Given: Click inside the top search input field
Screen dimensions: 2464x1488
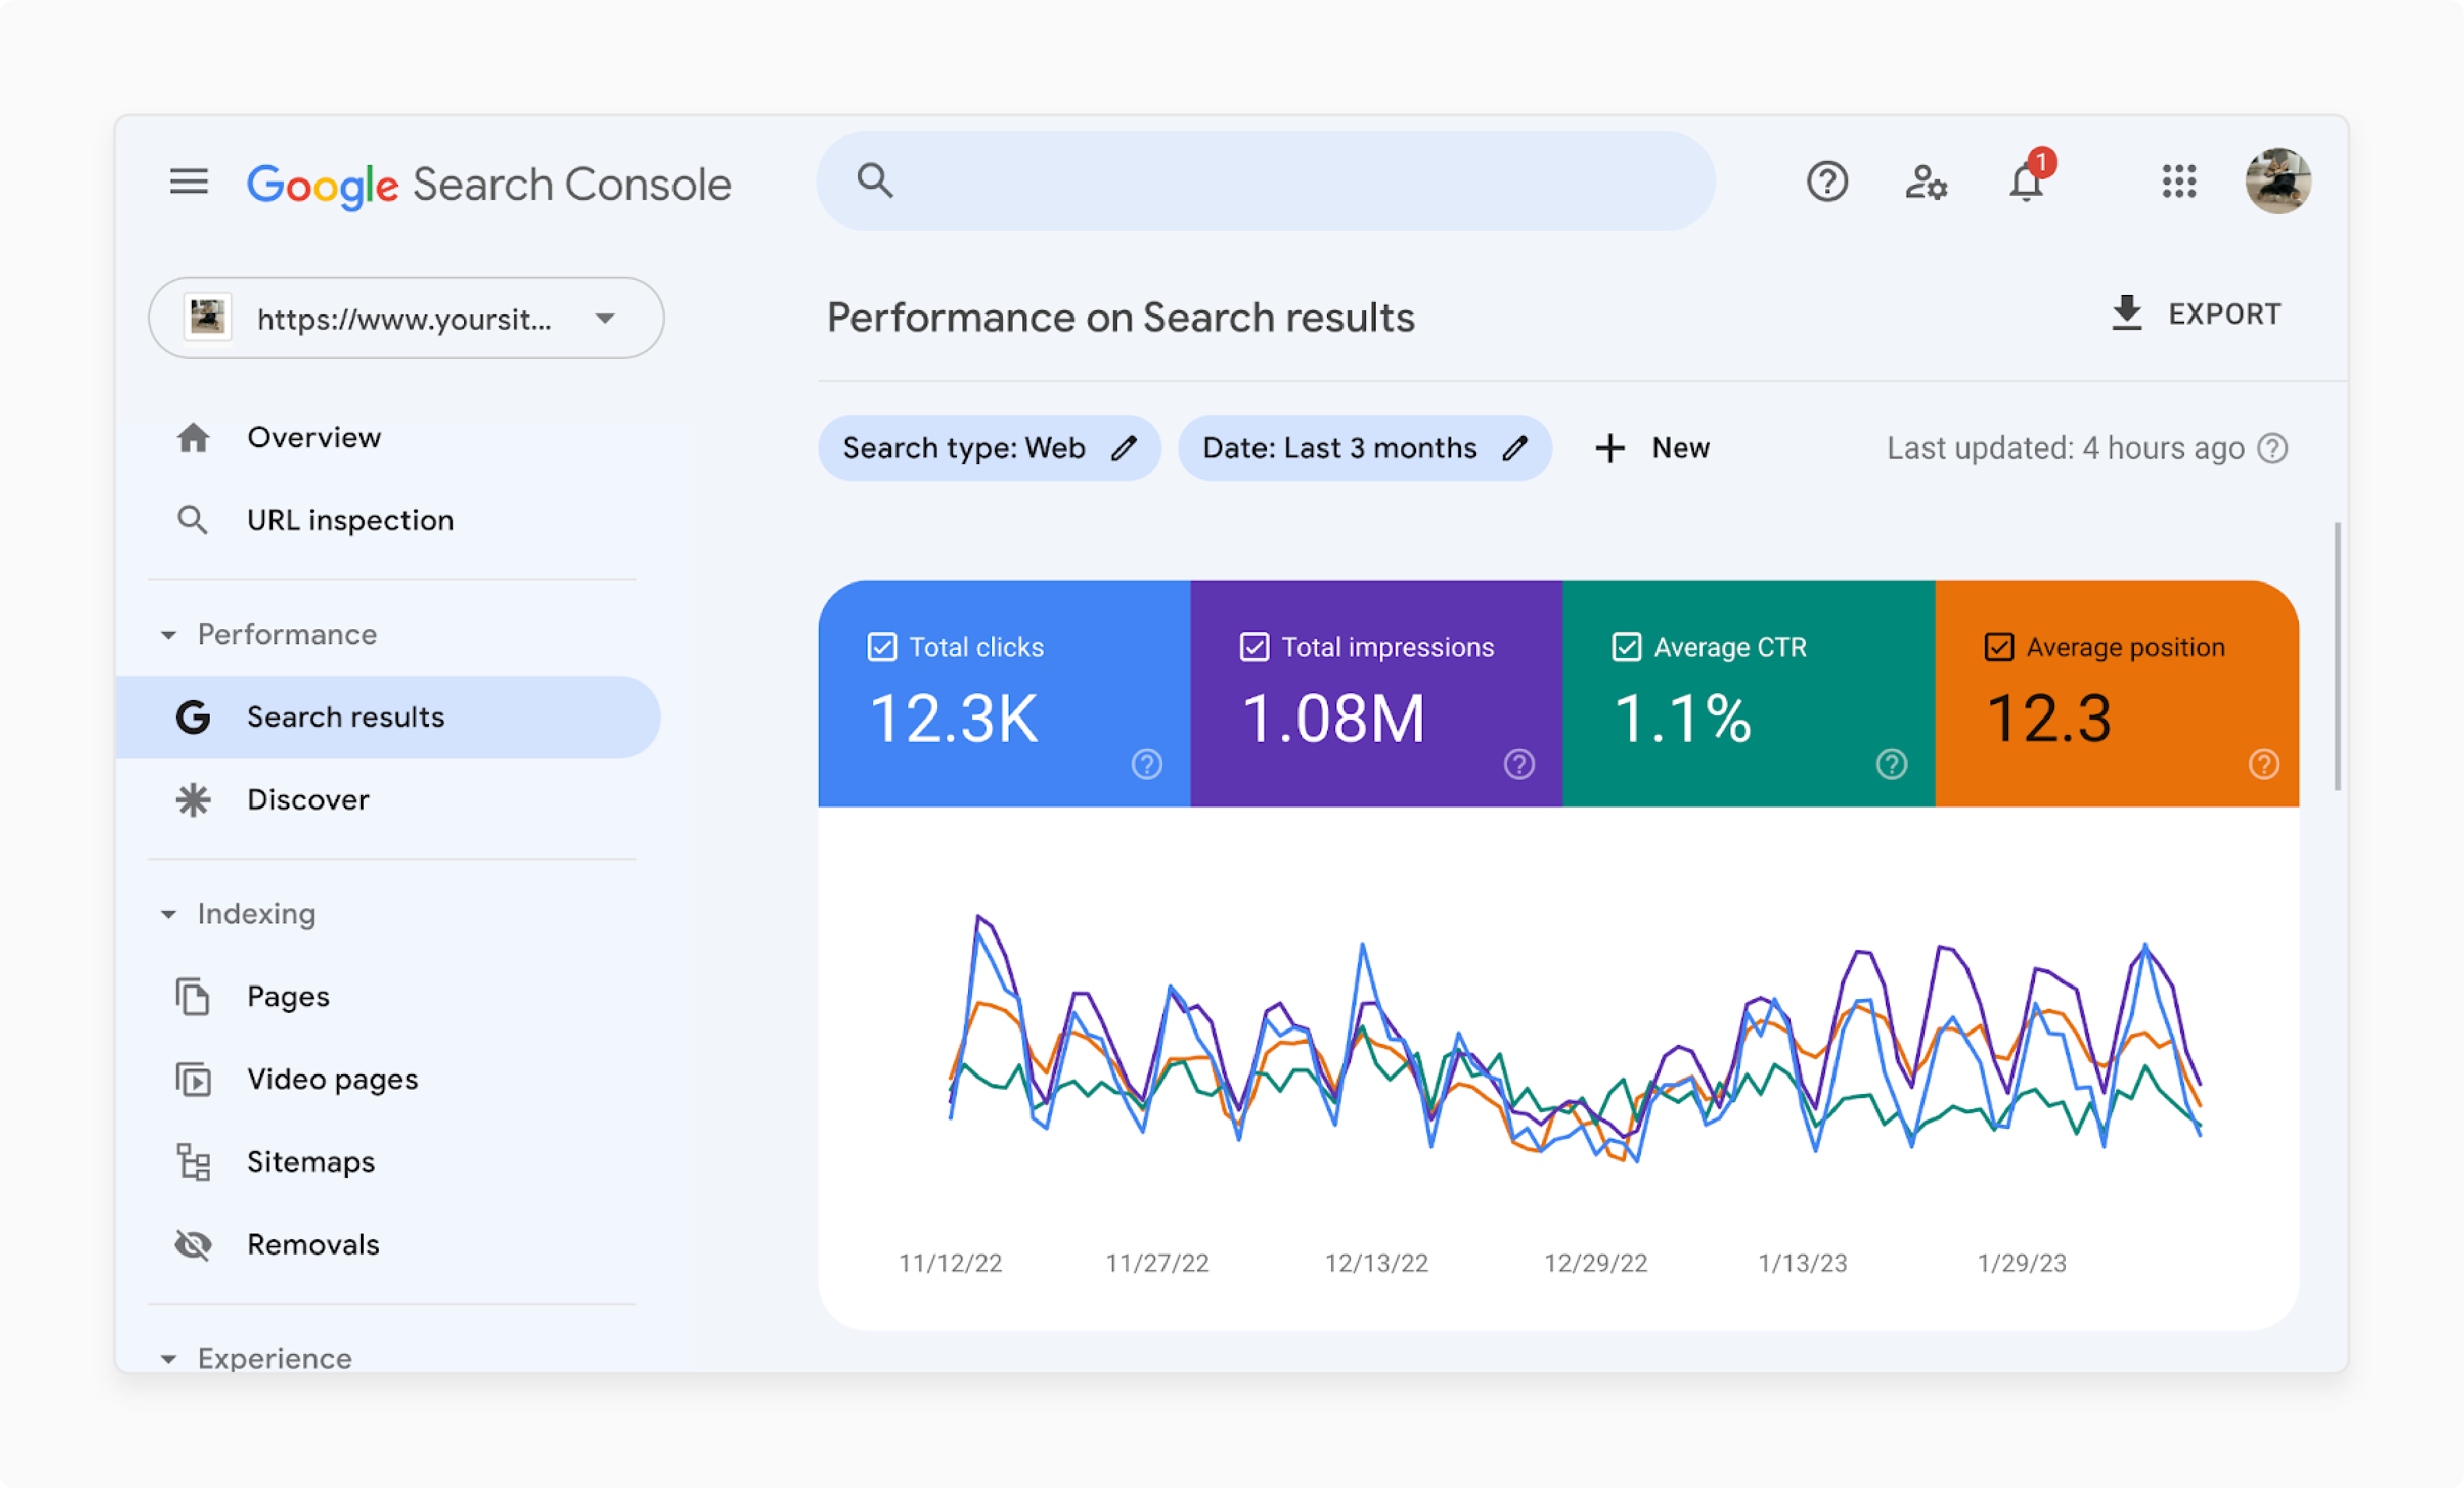Looking at the screenshot, I should click(1266, 181).
